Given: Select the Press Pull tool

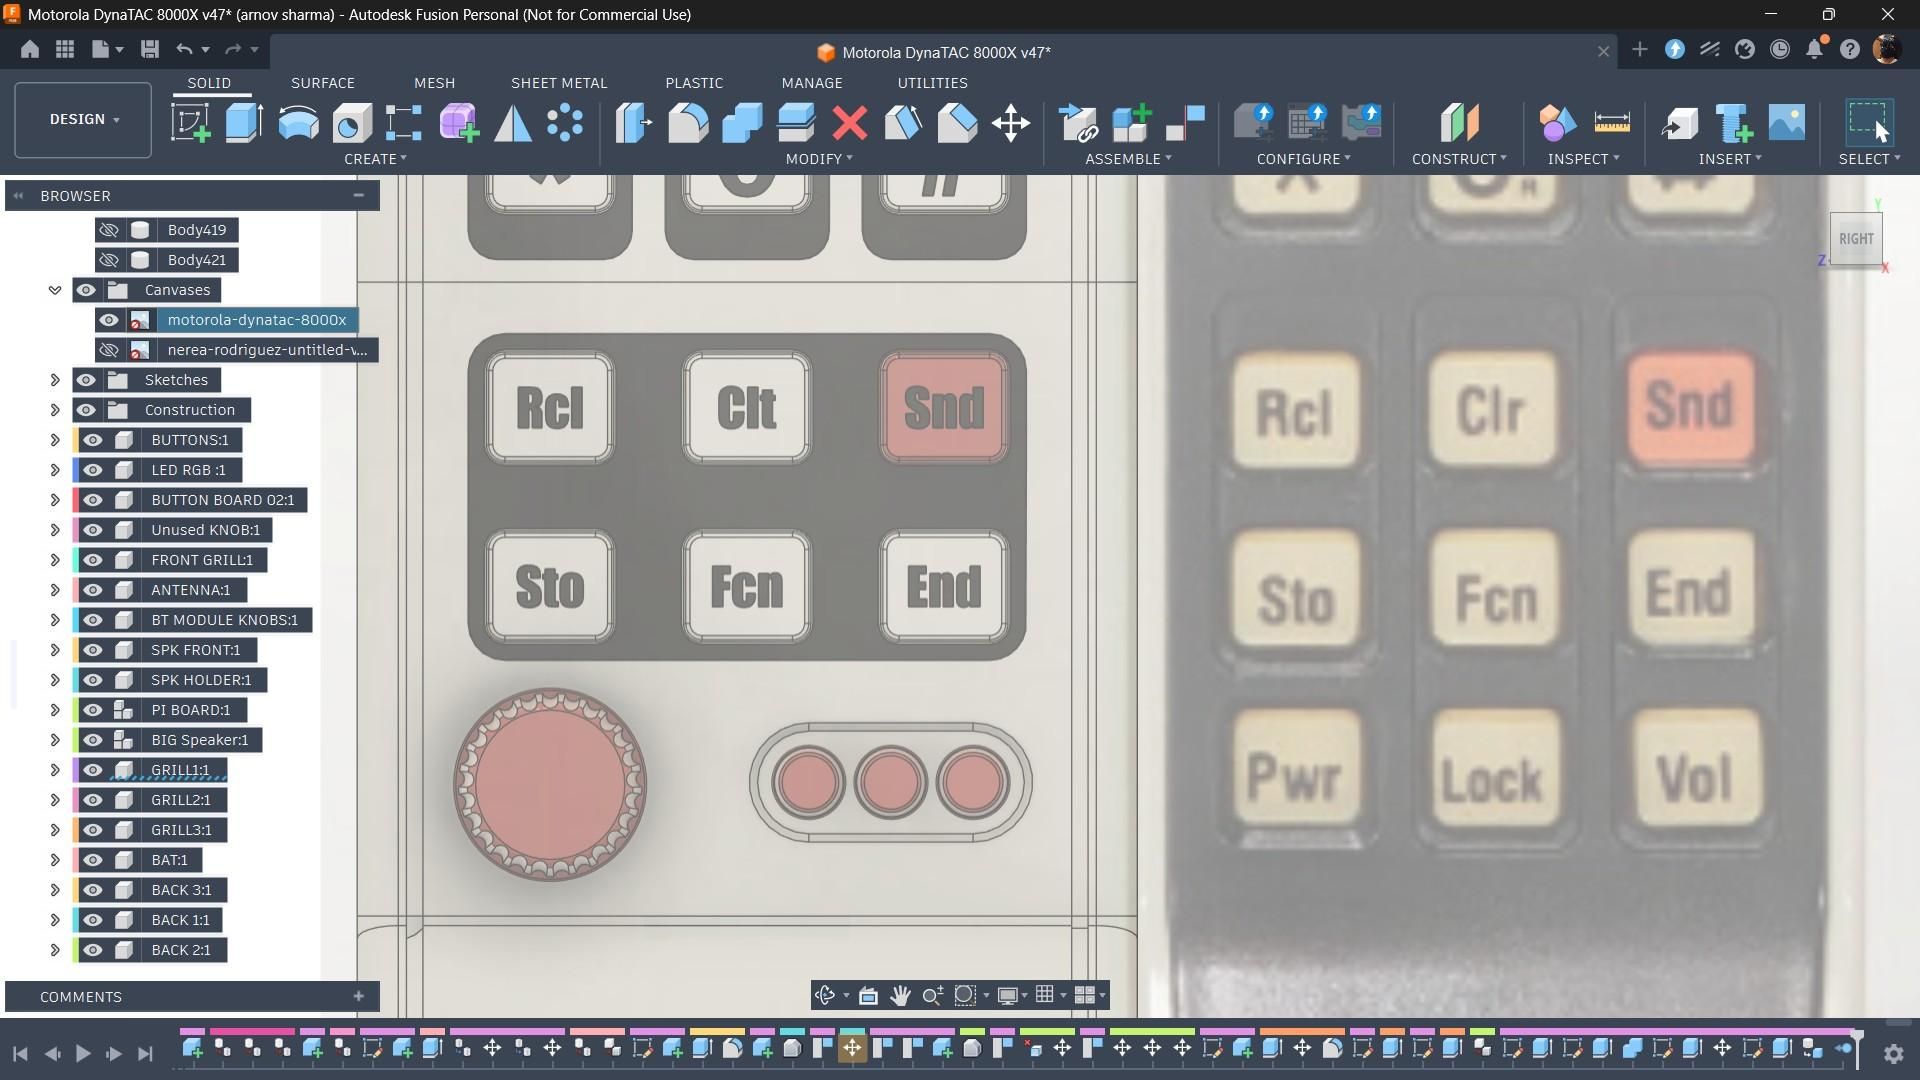Looking at the screenshot, I should pyautogui.click(x=634, y=123).
